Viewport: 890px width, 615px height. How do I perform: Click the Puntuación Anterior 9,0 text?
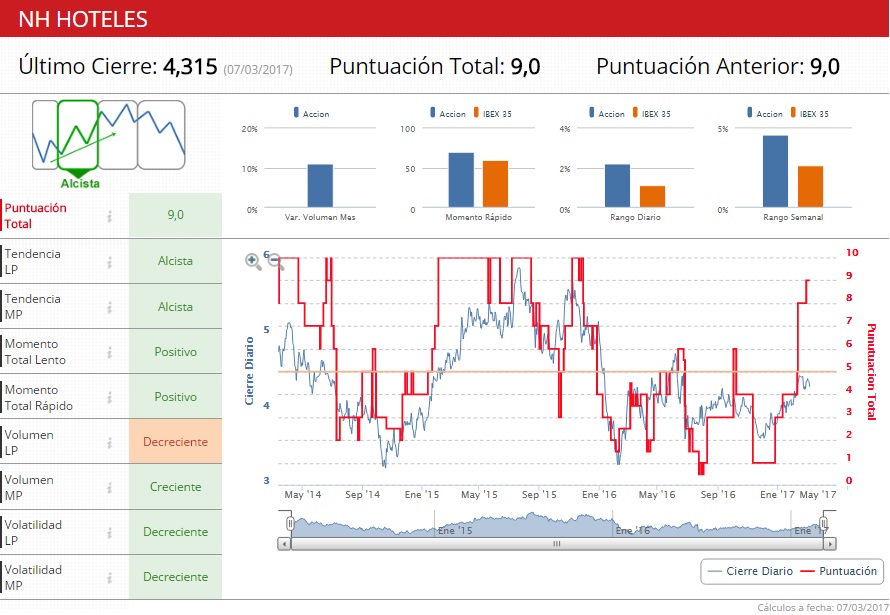718,66
